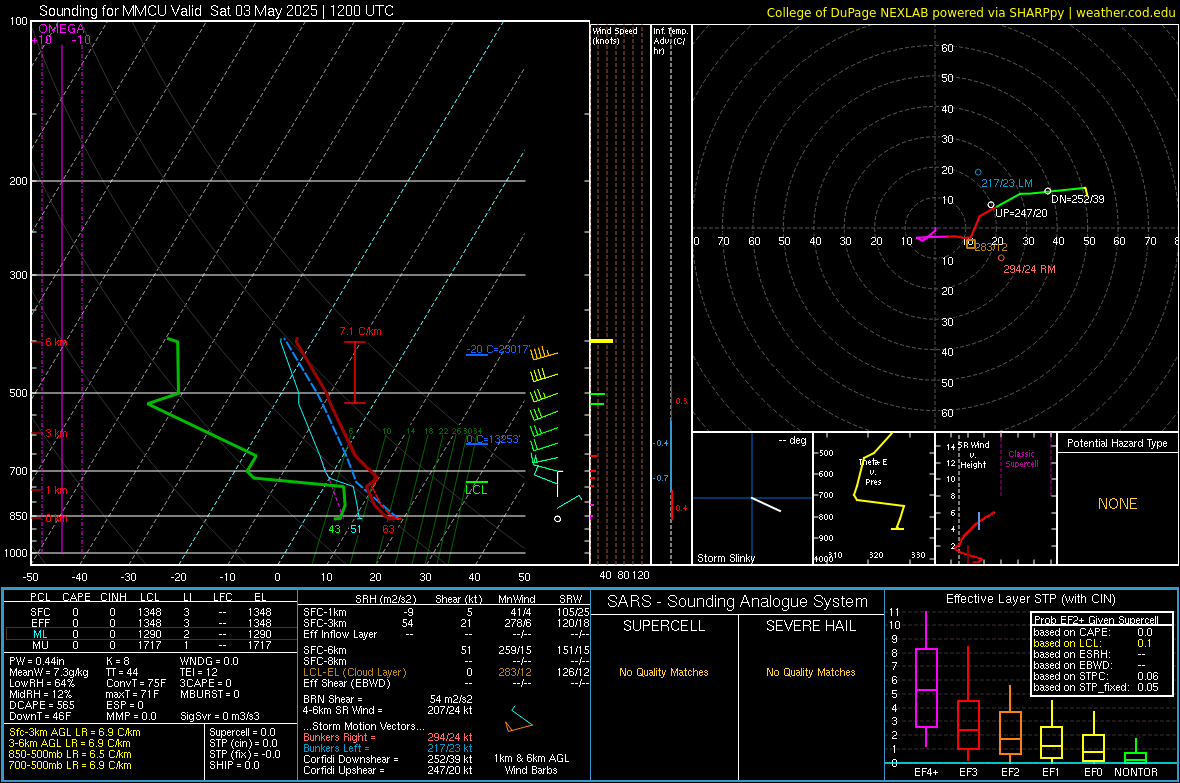Click the 294/24 RM hodograph label
Screen dimensions: 1180x783
click(1029, 269)
